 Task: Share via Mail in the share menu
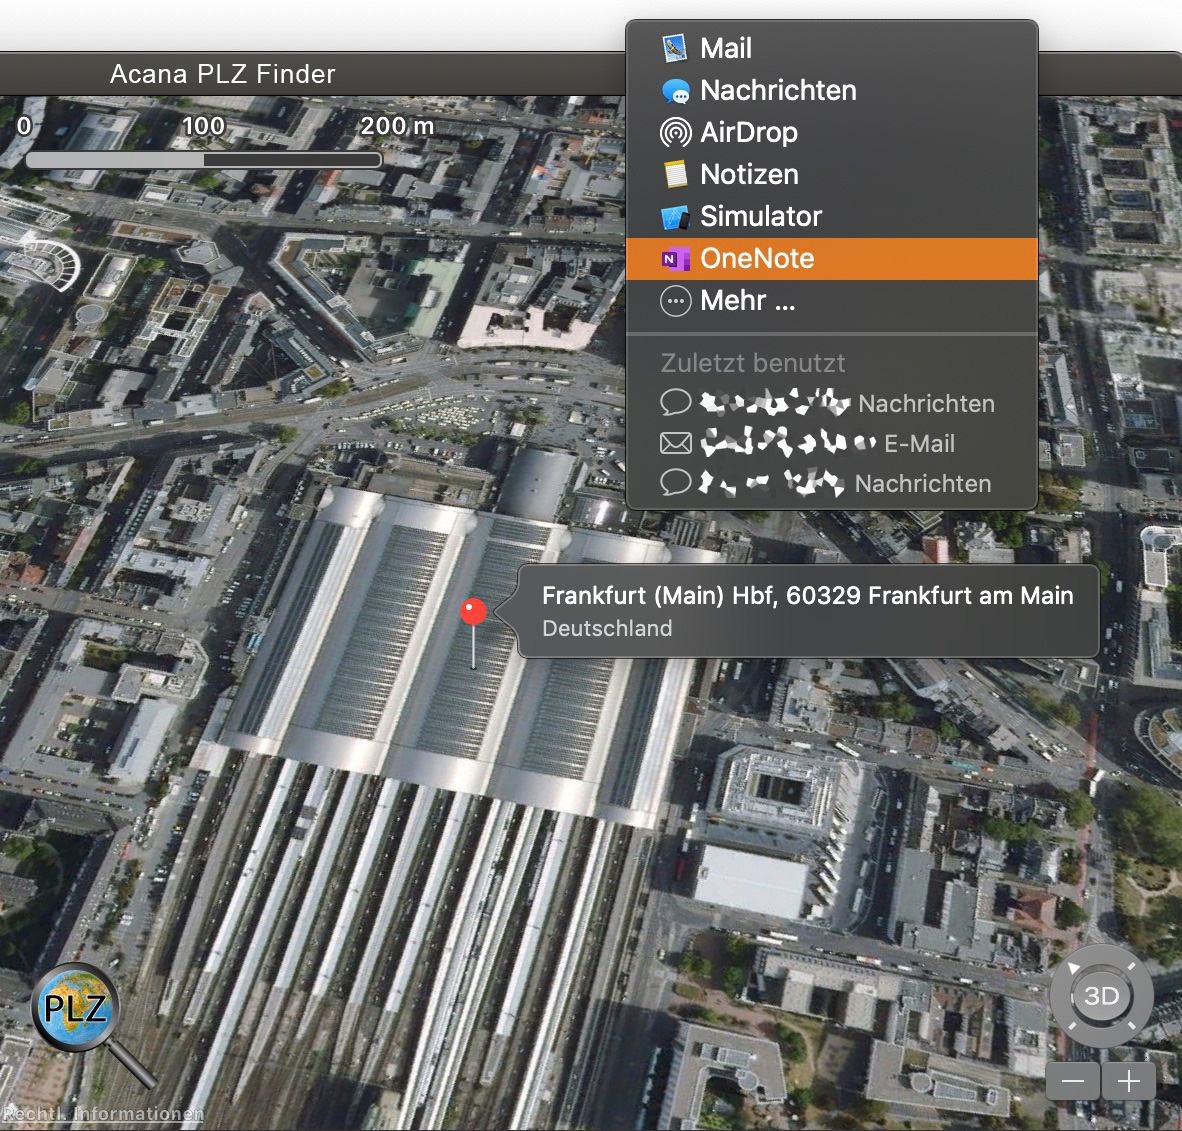click(831, 48)
